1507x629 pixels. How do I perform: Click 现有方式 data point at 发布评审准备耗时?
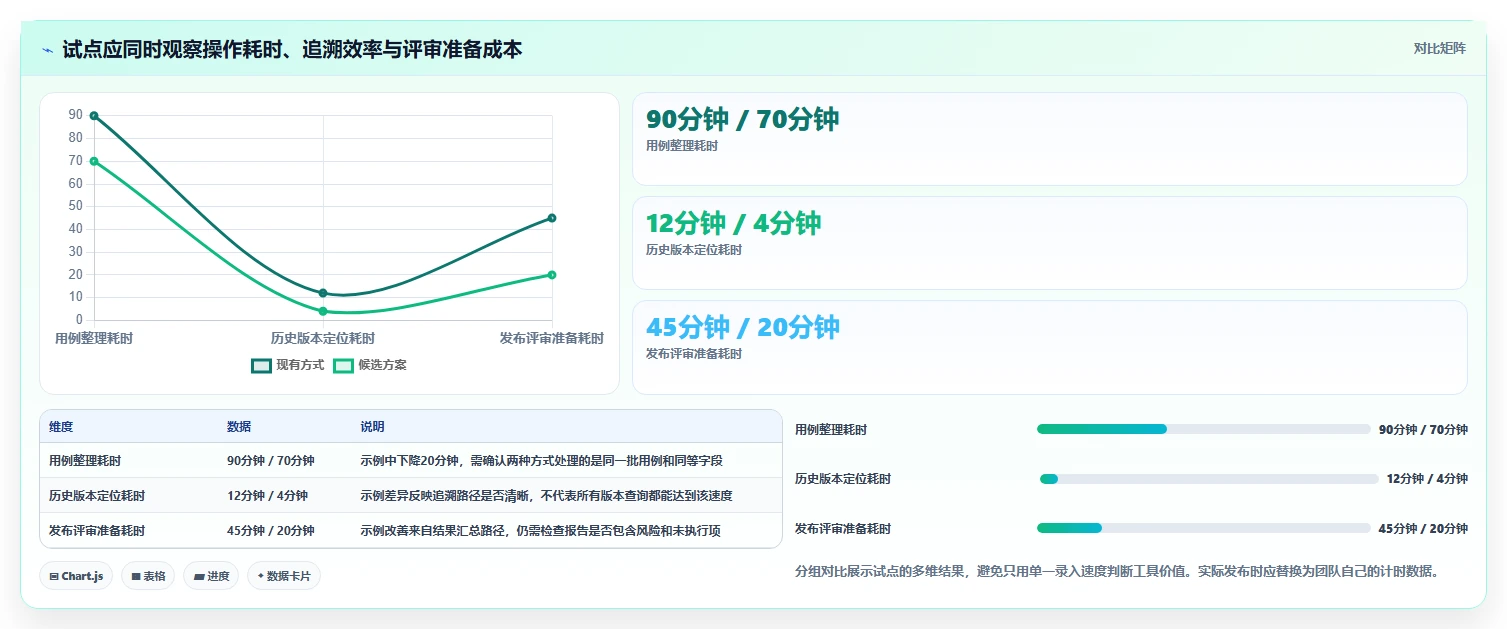(552, 218)
